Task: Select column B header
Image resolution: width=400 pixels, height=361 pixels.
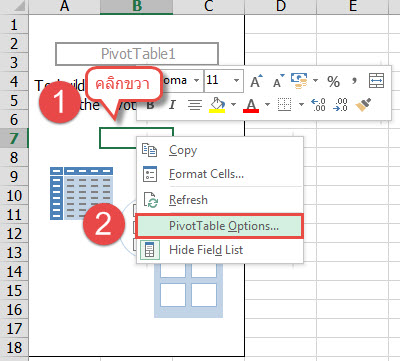Action: click(x=136, y=7)
